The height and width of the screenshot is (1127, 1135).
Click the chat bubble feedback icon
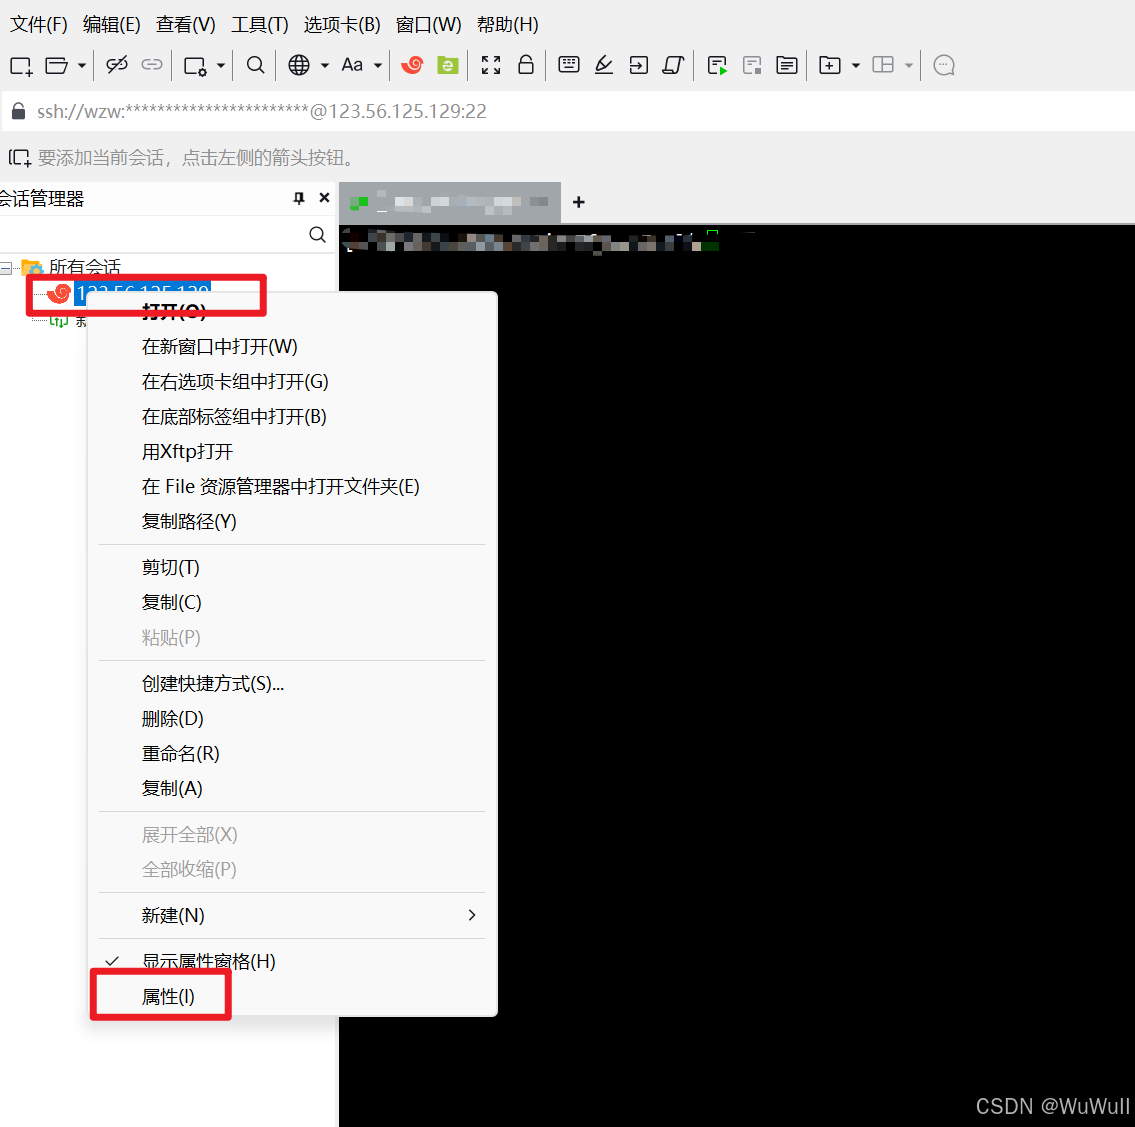coord(944,65)
